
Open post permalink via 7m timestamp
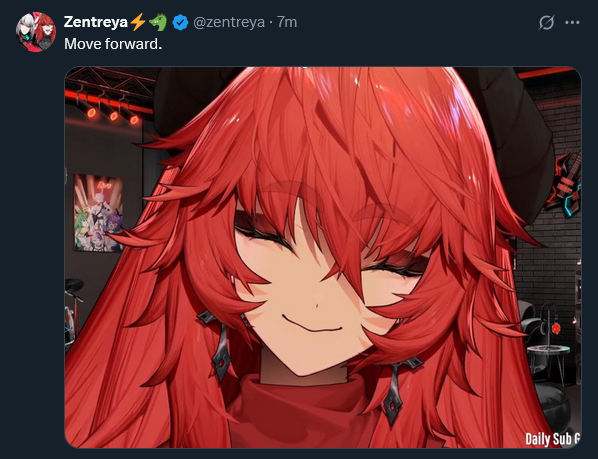[287, 22]
